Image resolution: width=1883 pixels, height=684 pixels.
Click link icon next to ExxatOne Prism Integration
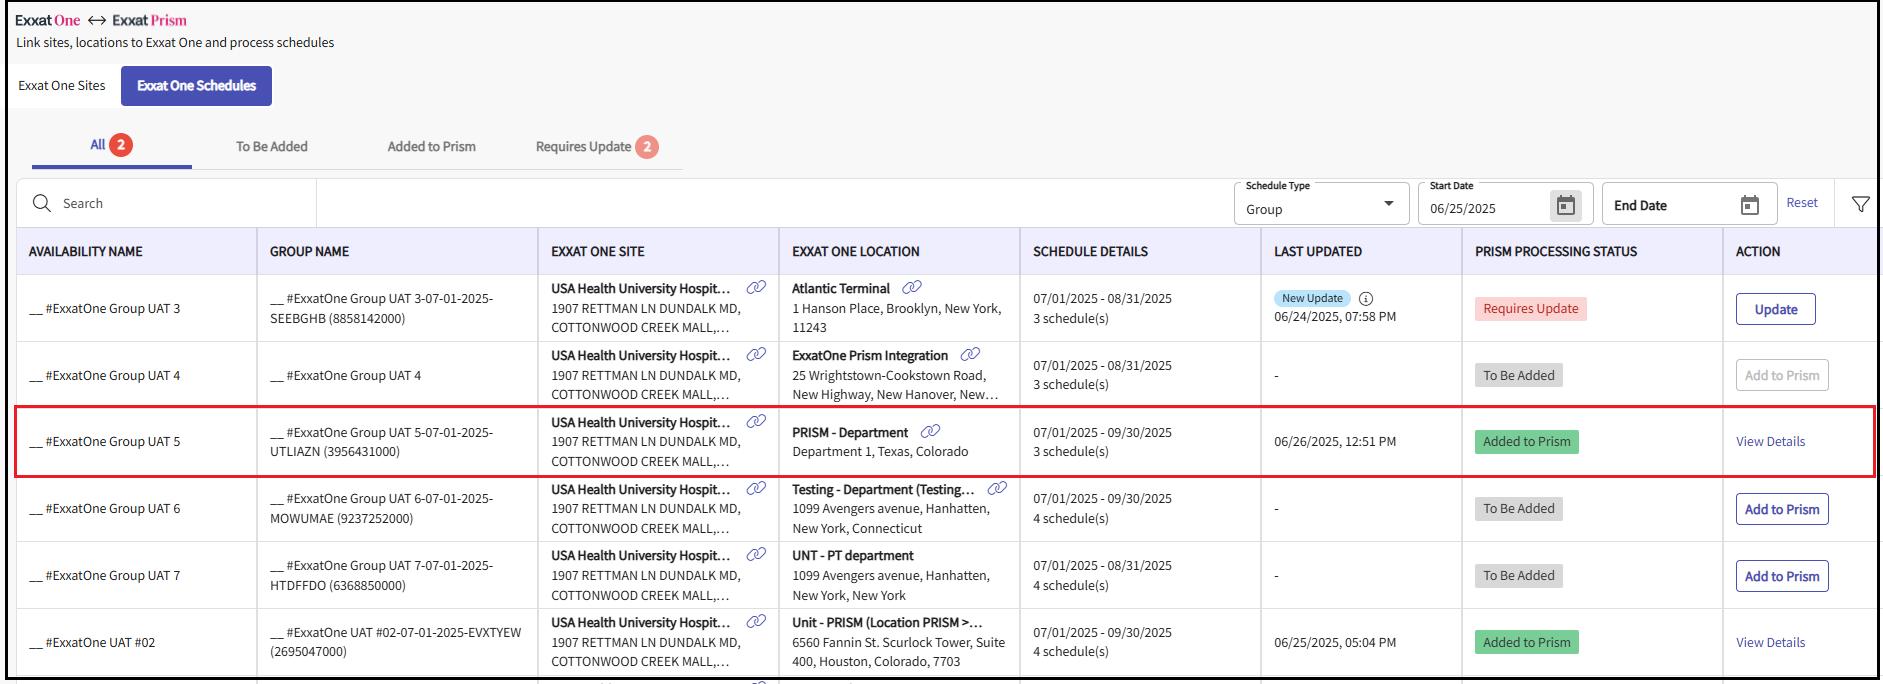click(x=970, y=355)
